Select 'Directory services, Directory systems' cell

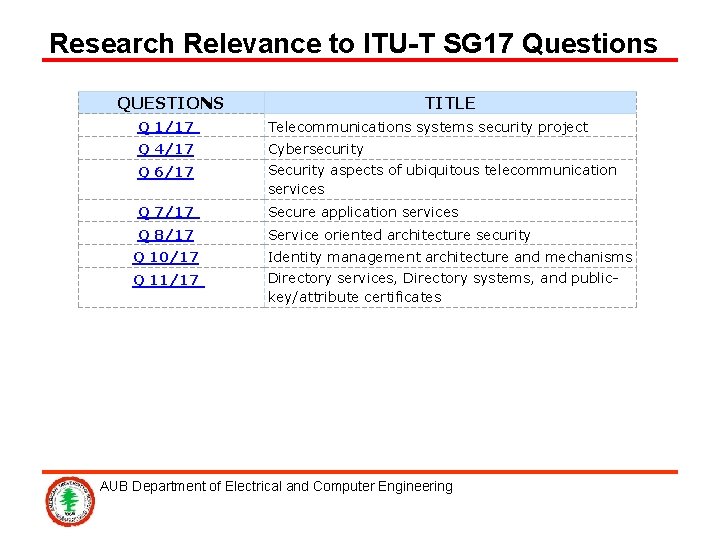click(450, 287)
